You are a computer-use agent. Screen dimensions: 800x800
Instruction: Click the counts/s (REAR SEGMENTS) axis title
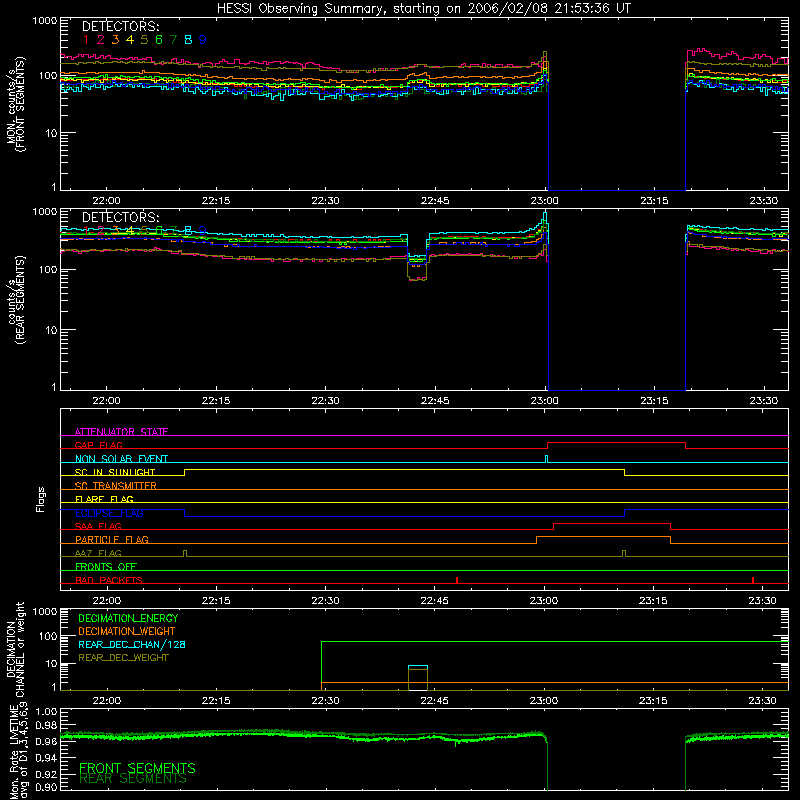tap(16, 300)
